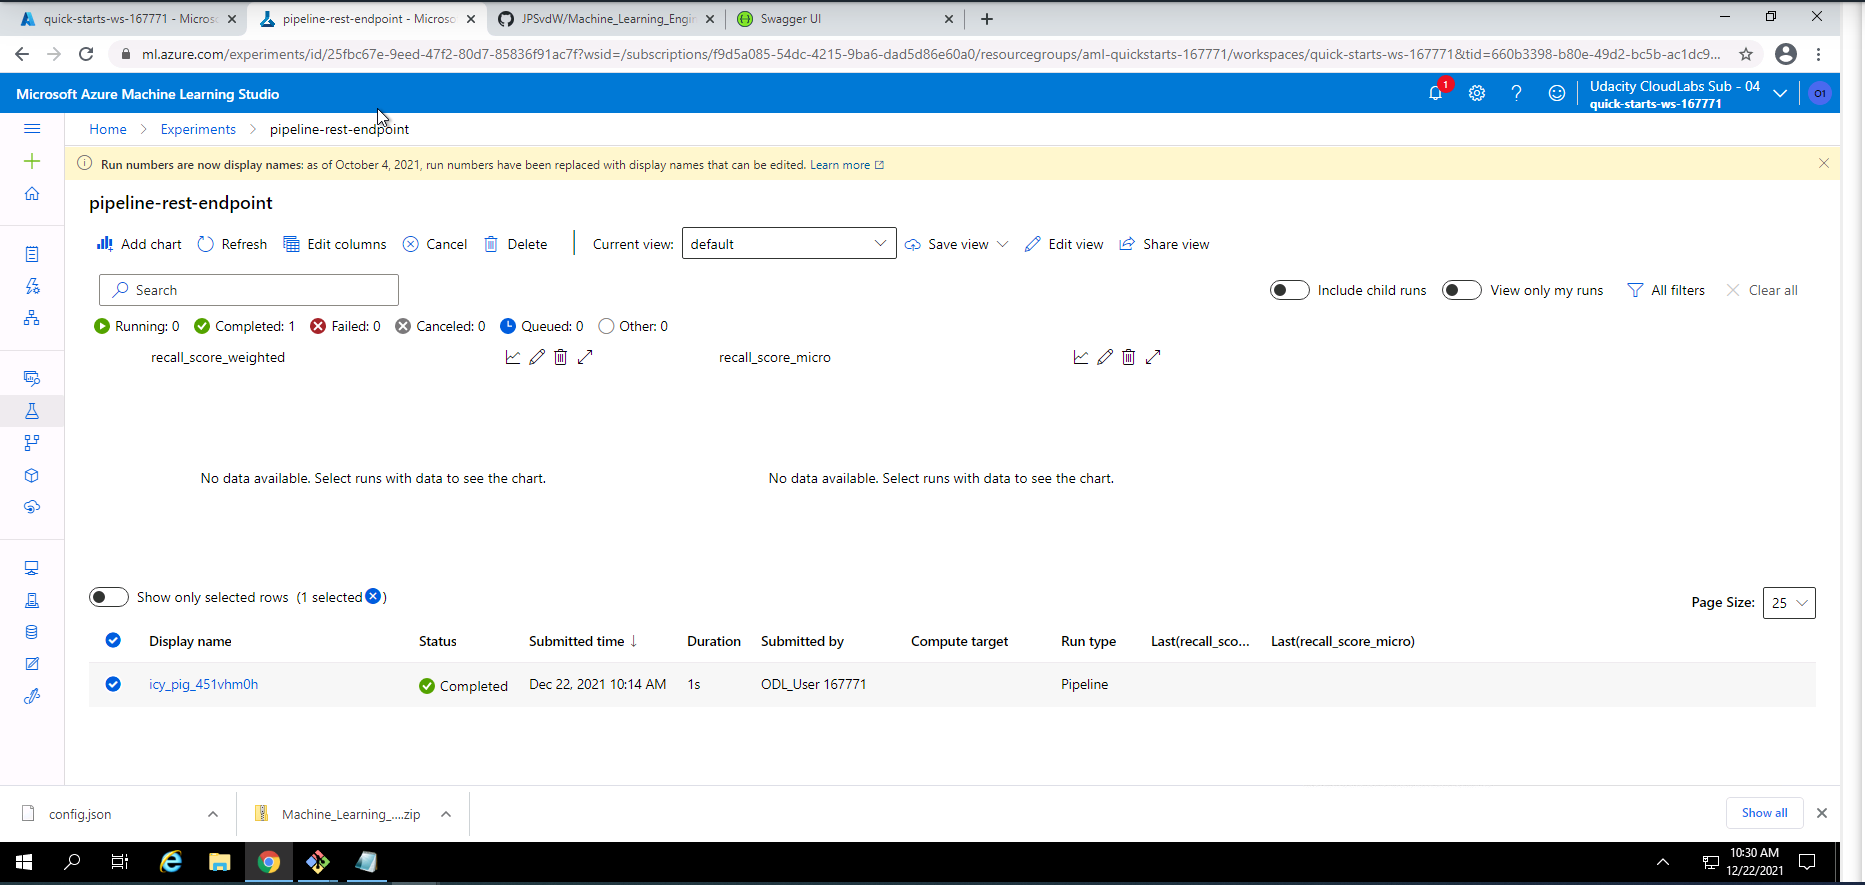Screen dimensions: 1865x885
Task: Click Share view
Action: pos(1164,244)
